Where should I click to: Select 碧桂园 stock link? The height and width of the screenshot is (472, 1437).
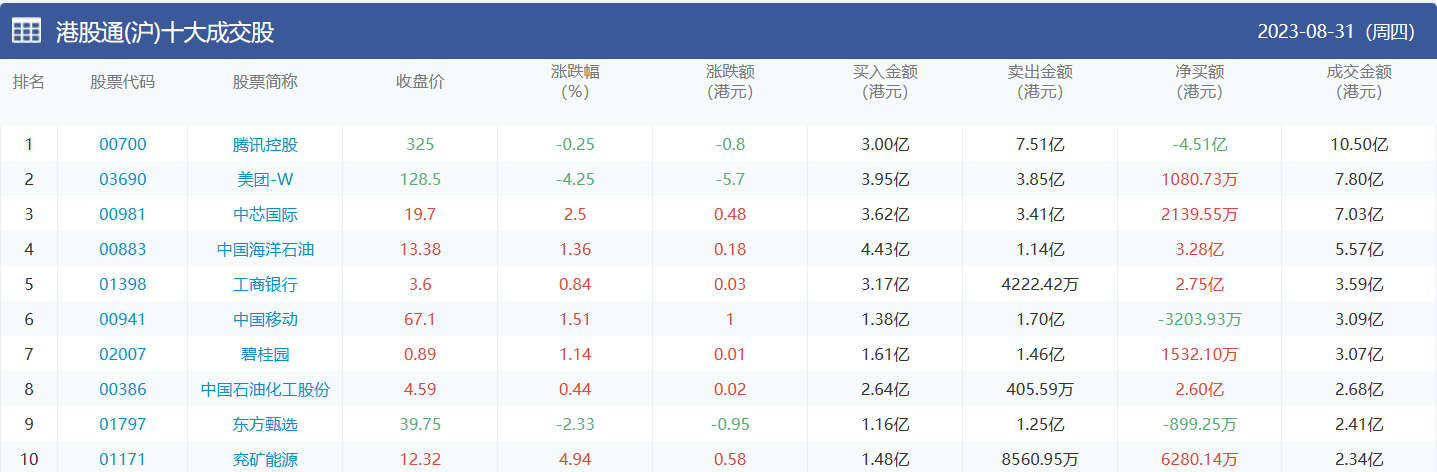pyautogui.click(x=265, y=354)
